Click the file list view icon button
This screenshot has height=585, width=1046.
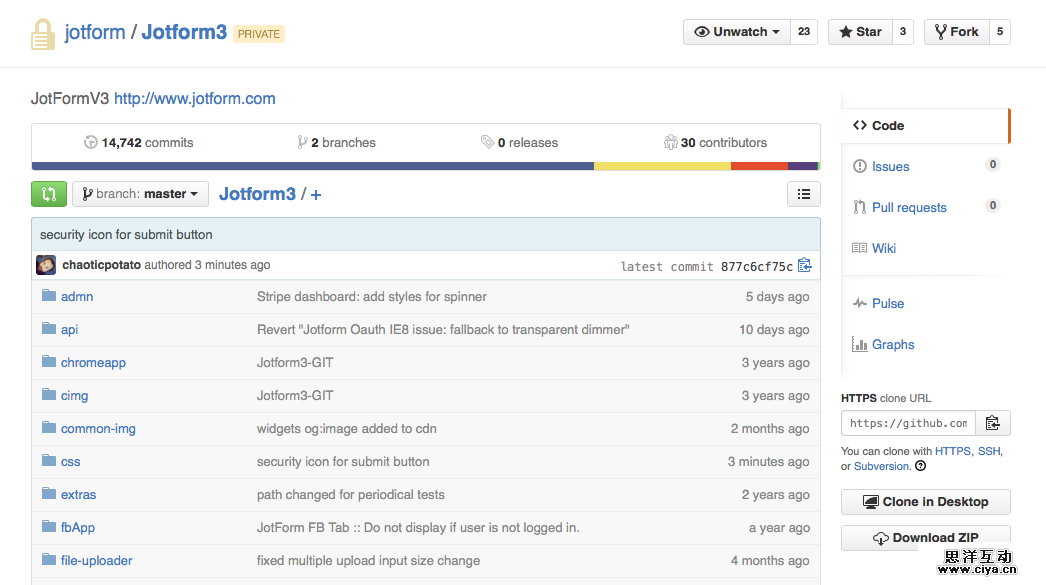[804, 194]
